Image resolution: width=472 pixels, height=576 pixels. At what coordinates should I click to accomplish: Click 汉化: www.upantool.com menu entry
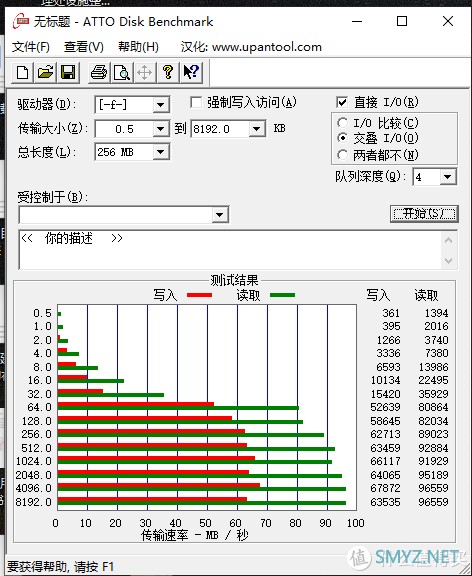251,47
